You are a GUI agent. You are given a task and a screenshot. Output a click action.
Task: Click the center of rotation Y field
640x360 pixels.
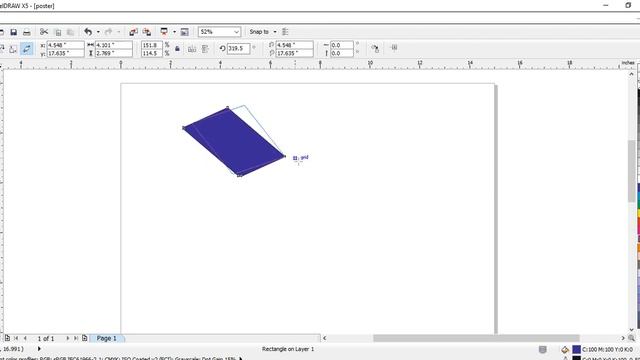tap(294, 53)
